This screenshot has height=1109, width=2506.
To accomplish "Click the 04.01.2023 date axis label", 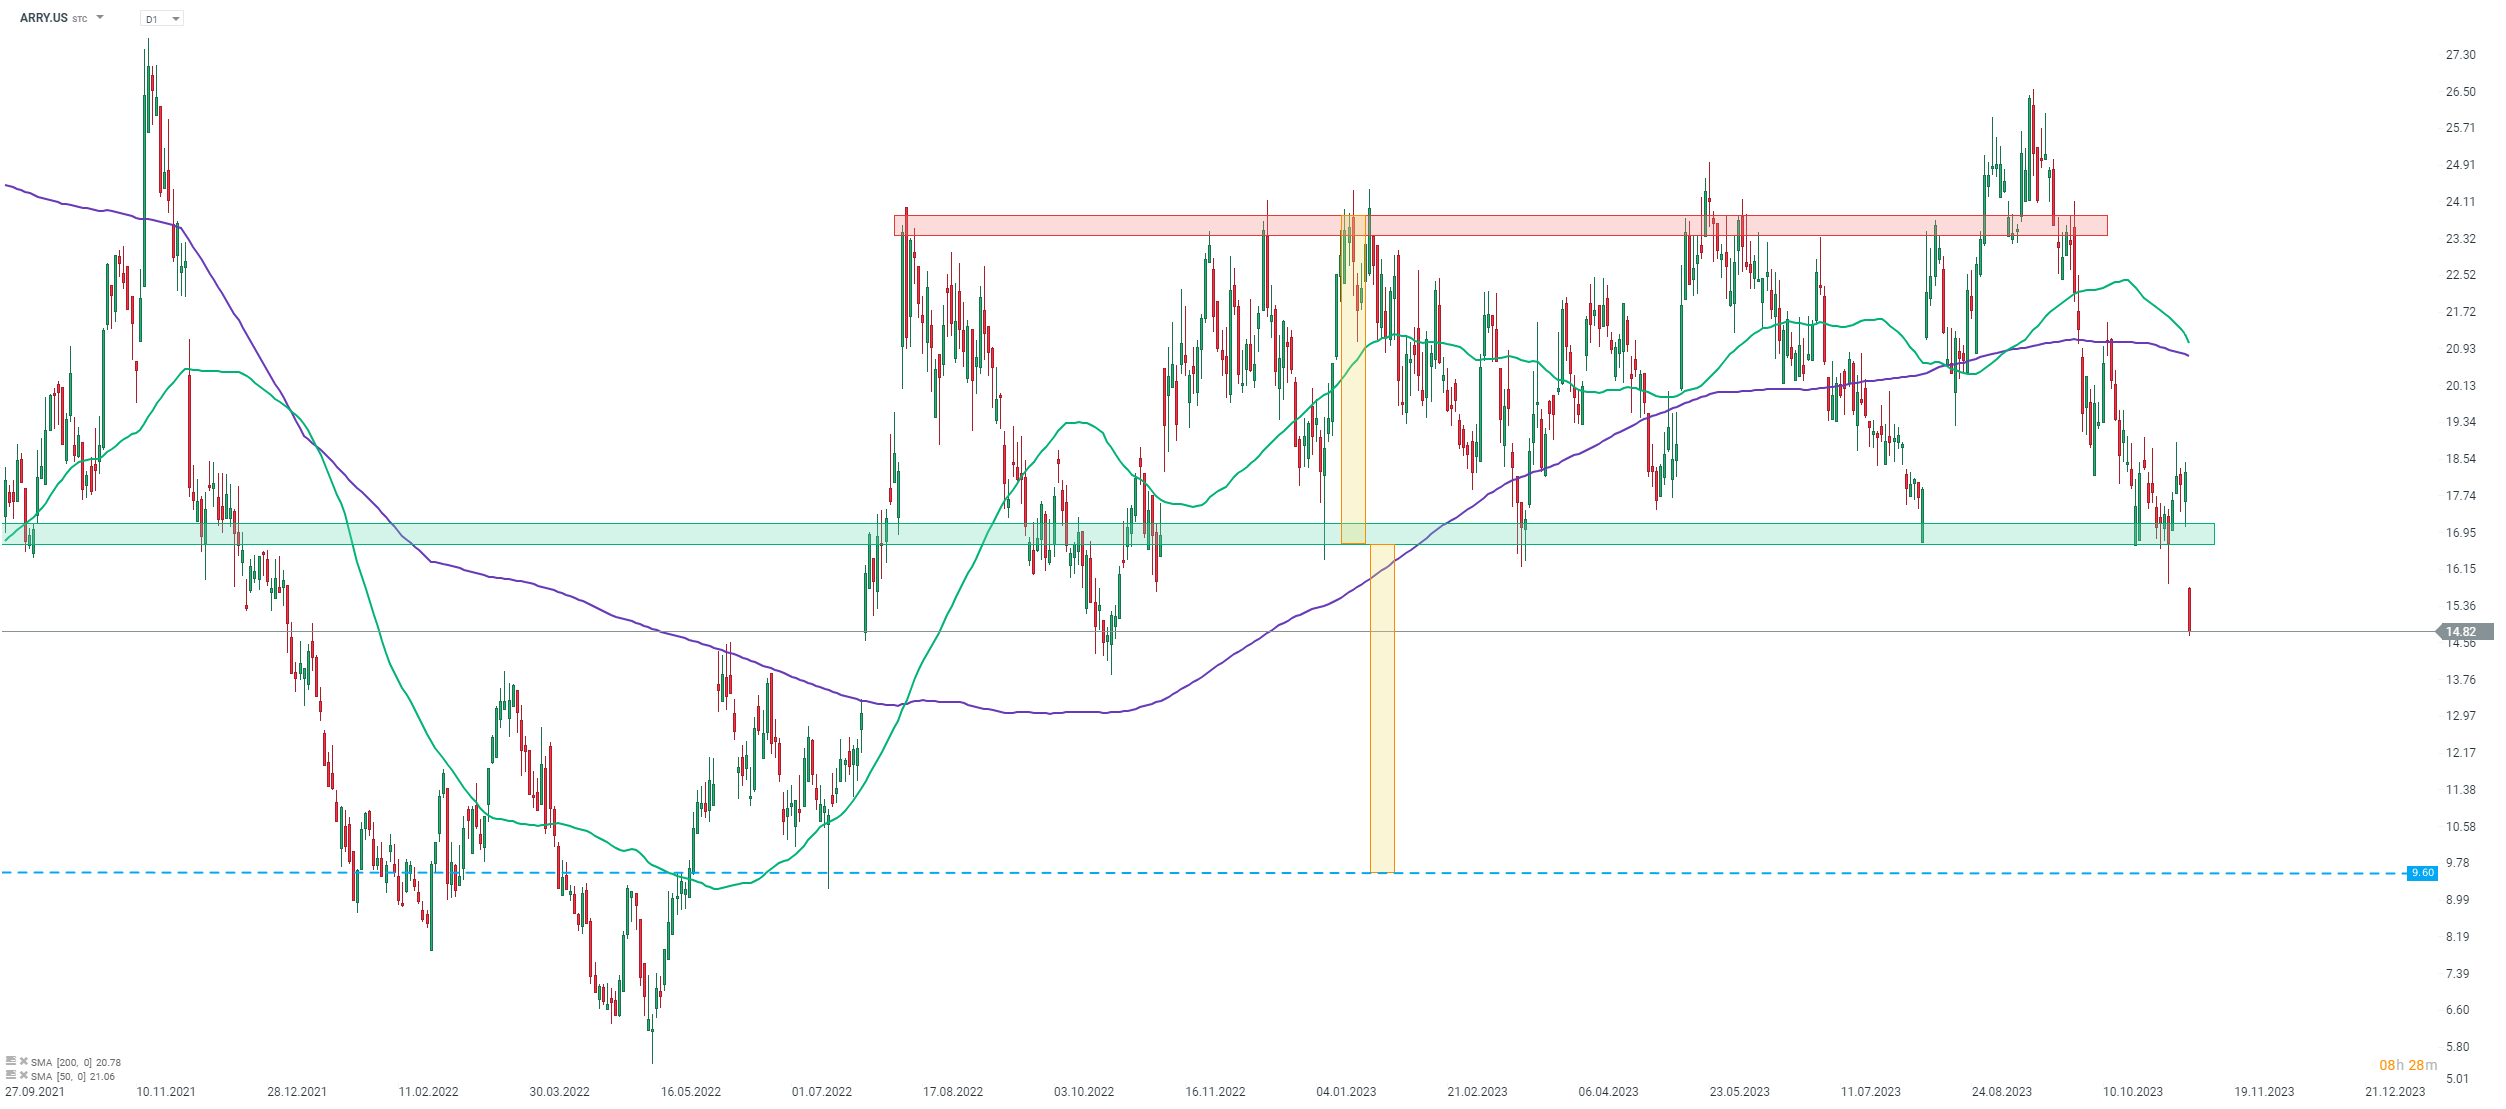I will point(1346,1091).
